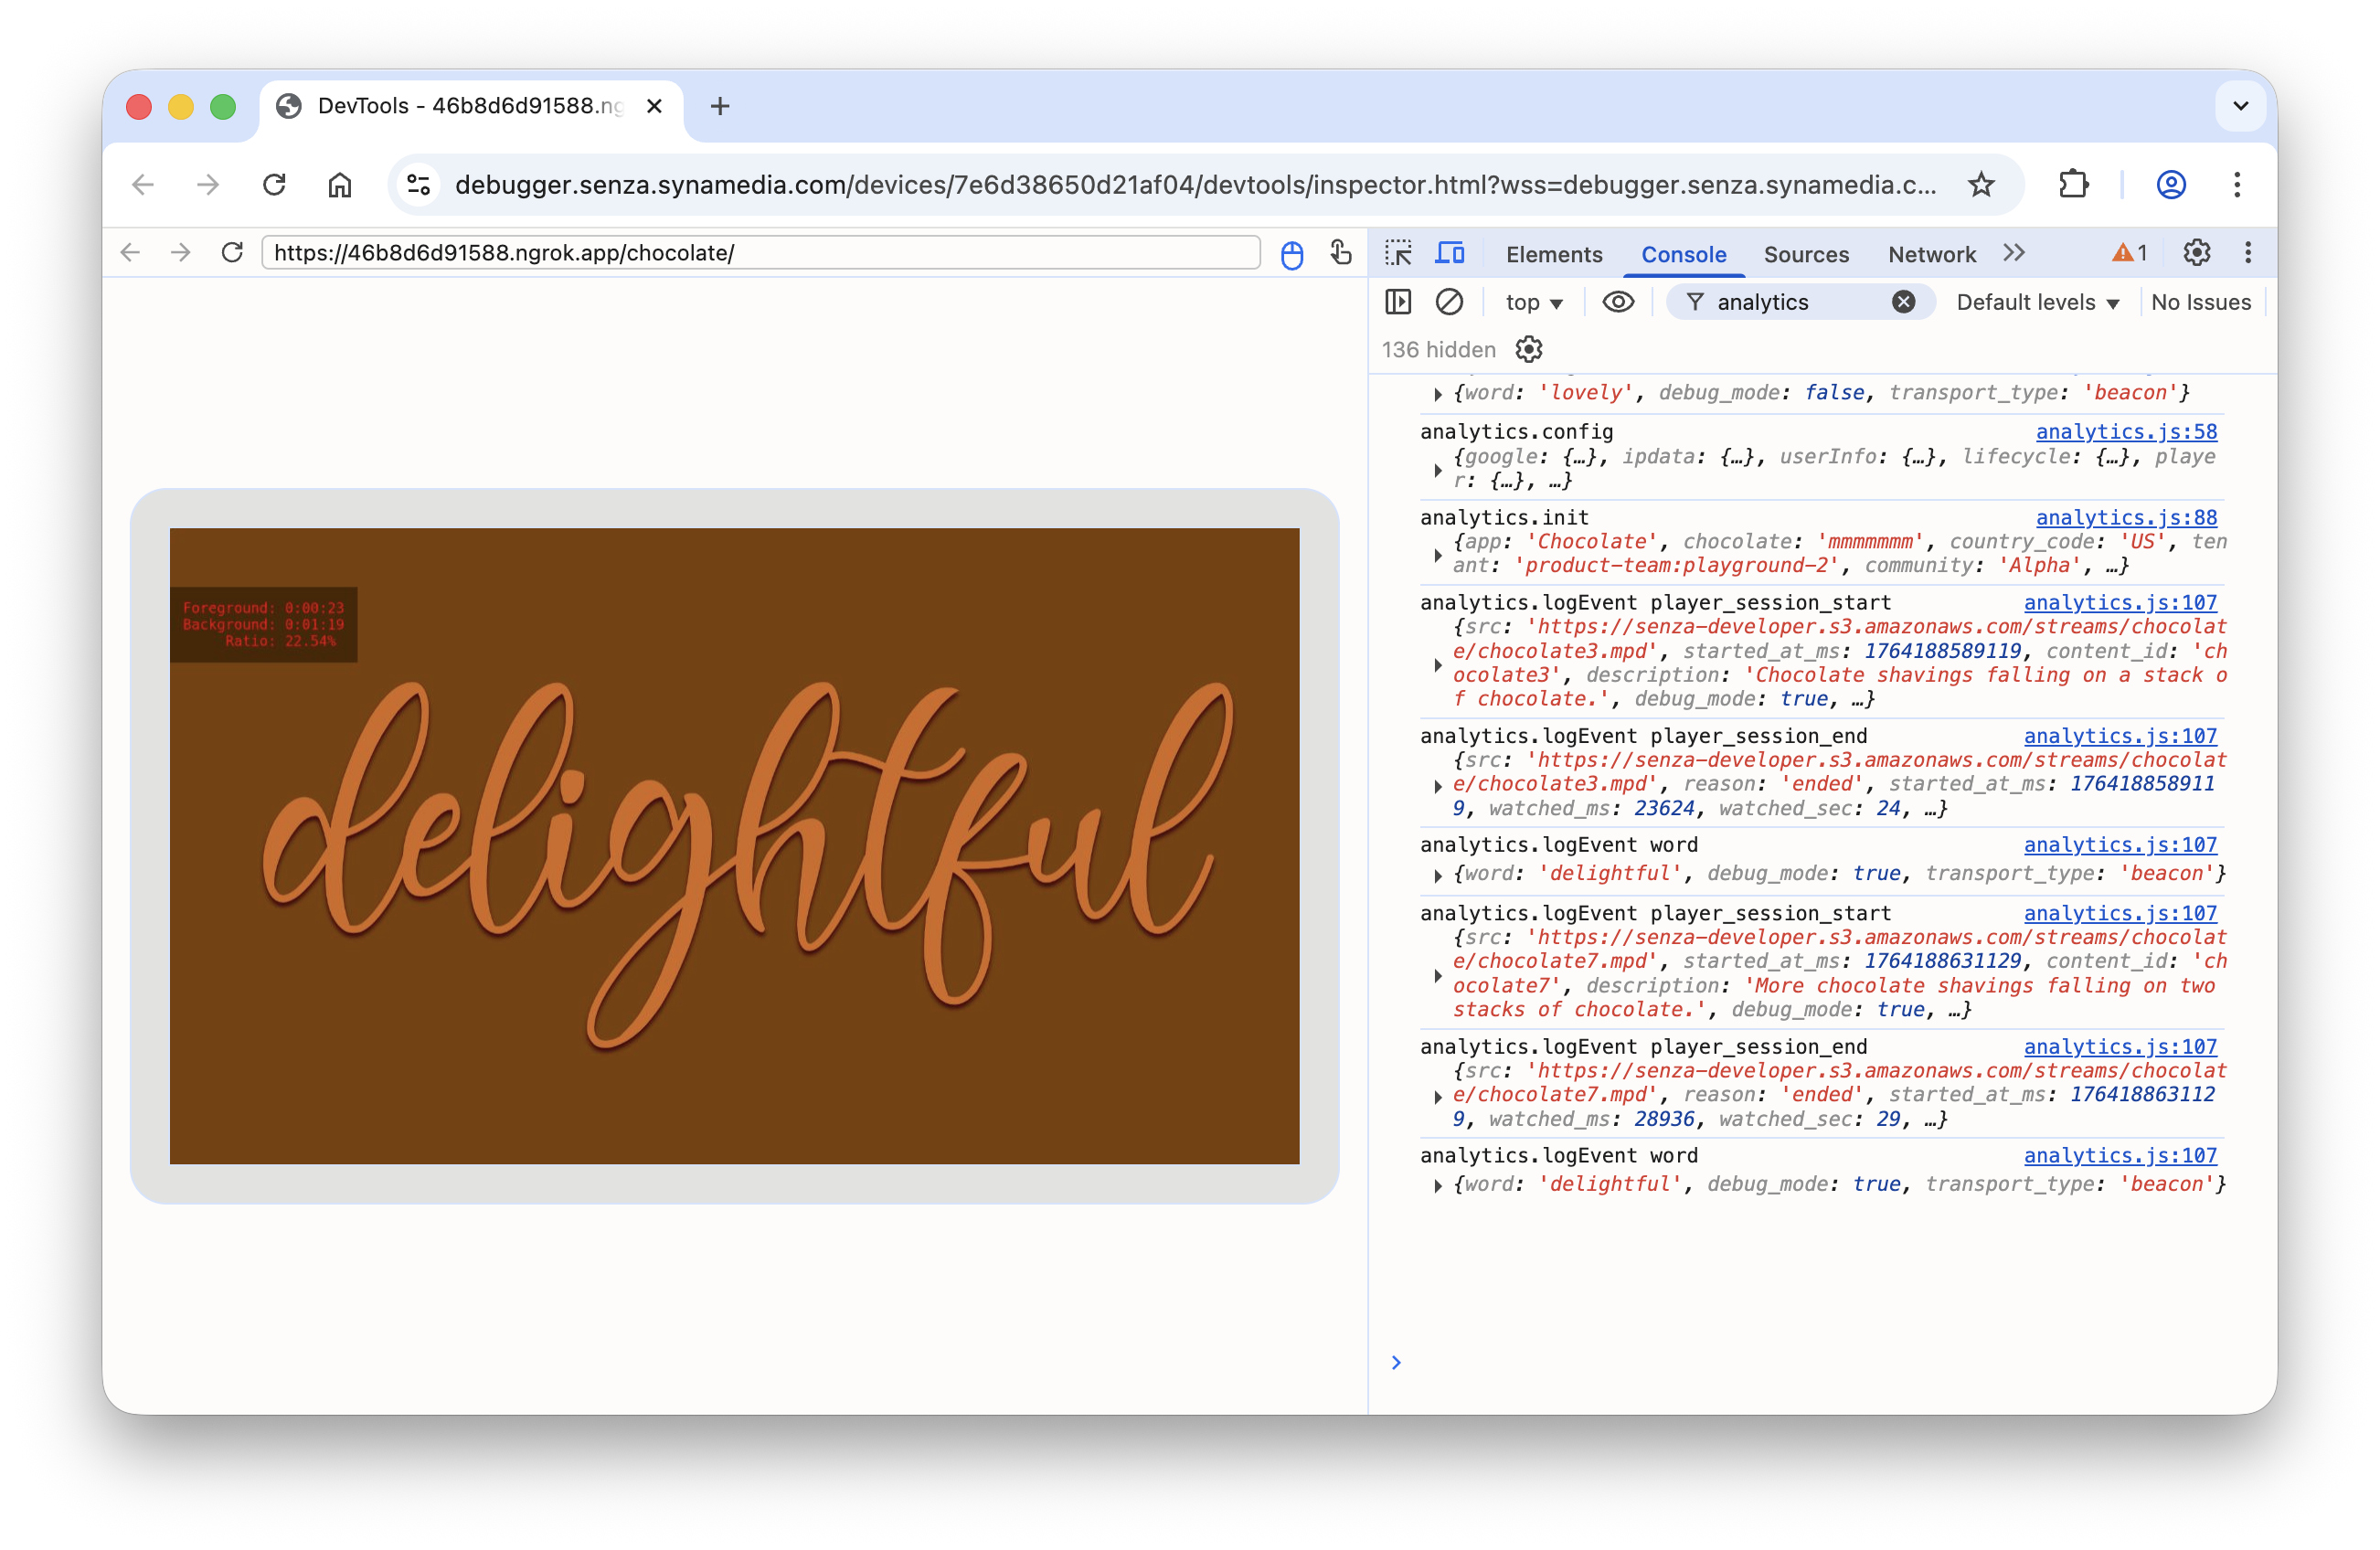Viewport: 2380px width, 1550px height.
Task: Clear the console with the clear icon
Action: pyautogui.click(x=1449, y=302)
